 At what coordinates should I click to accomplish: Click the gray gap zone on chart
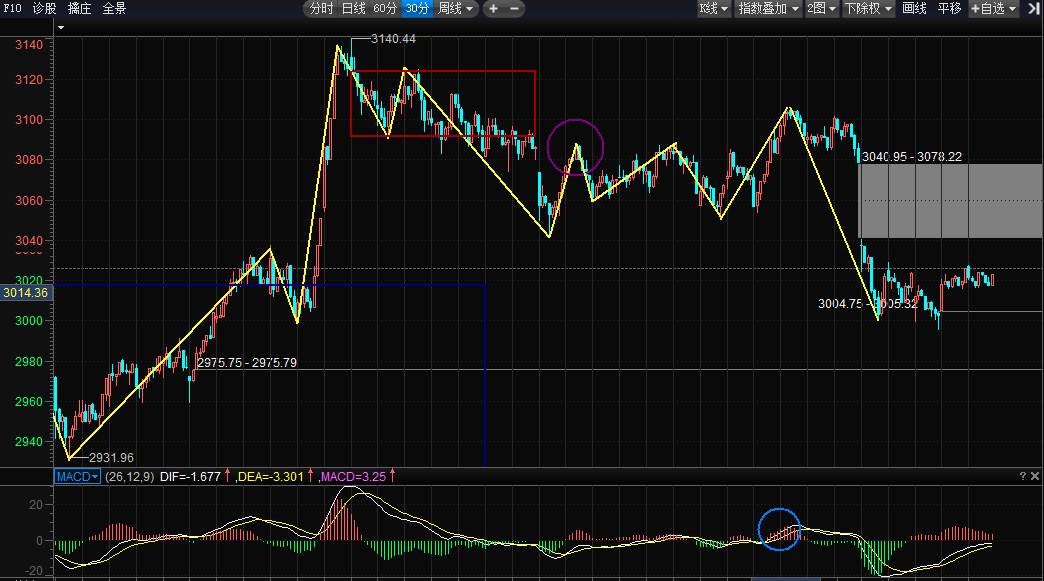(x=951, y=200)
